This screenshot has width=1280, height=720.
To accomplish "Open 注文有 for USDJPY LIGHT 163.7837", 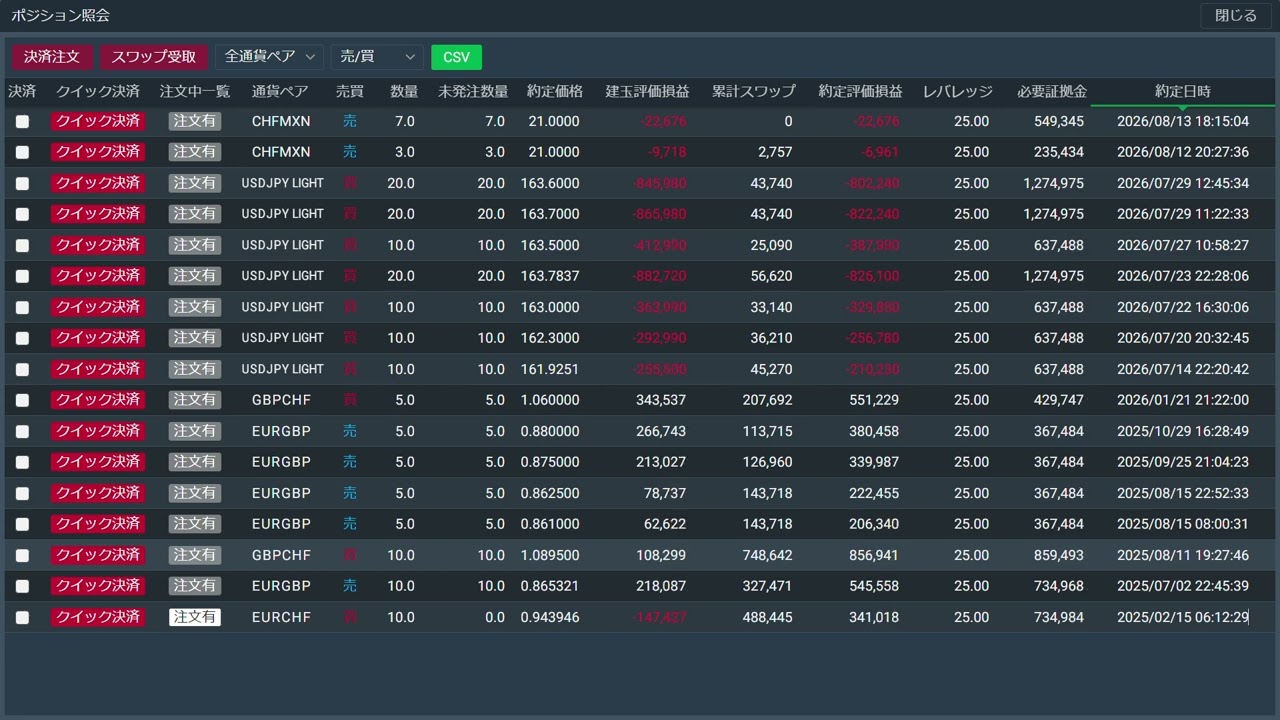I will pyautogui.click(x=195, y=276).
